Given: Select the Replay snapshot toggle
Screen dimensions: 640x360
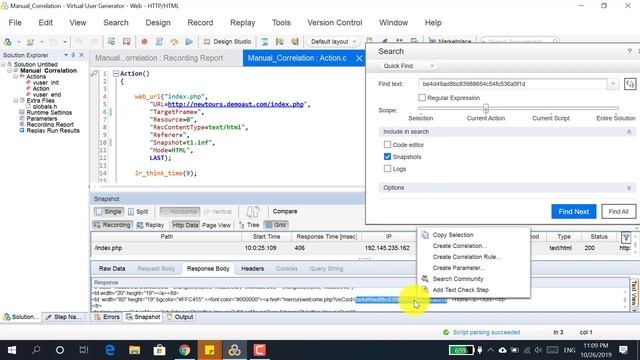Looking at the screenshot, I should (x=150, y=225).
